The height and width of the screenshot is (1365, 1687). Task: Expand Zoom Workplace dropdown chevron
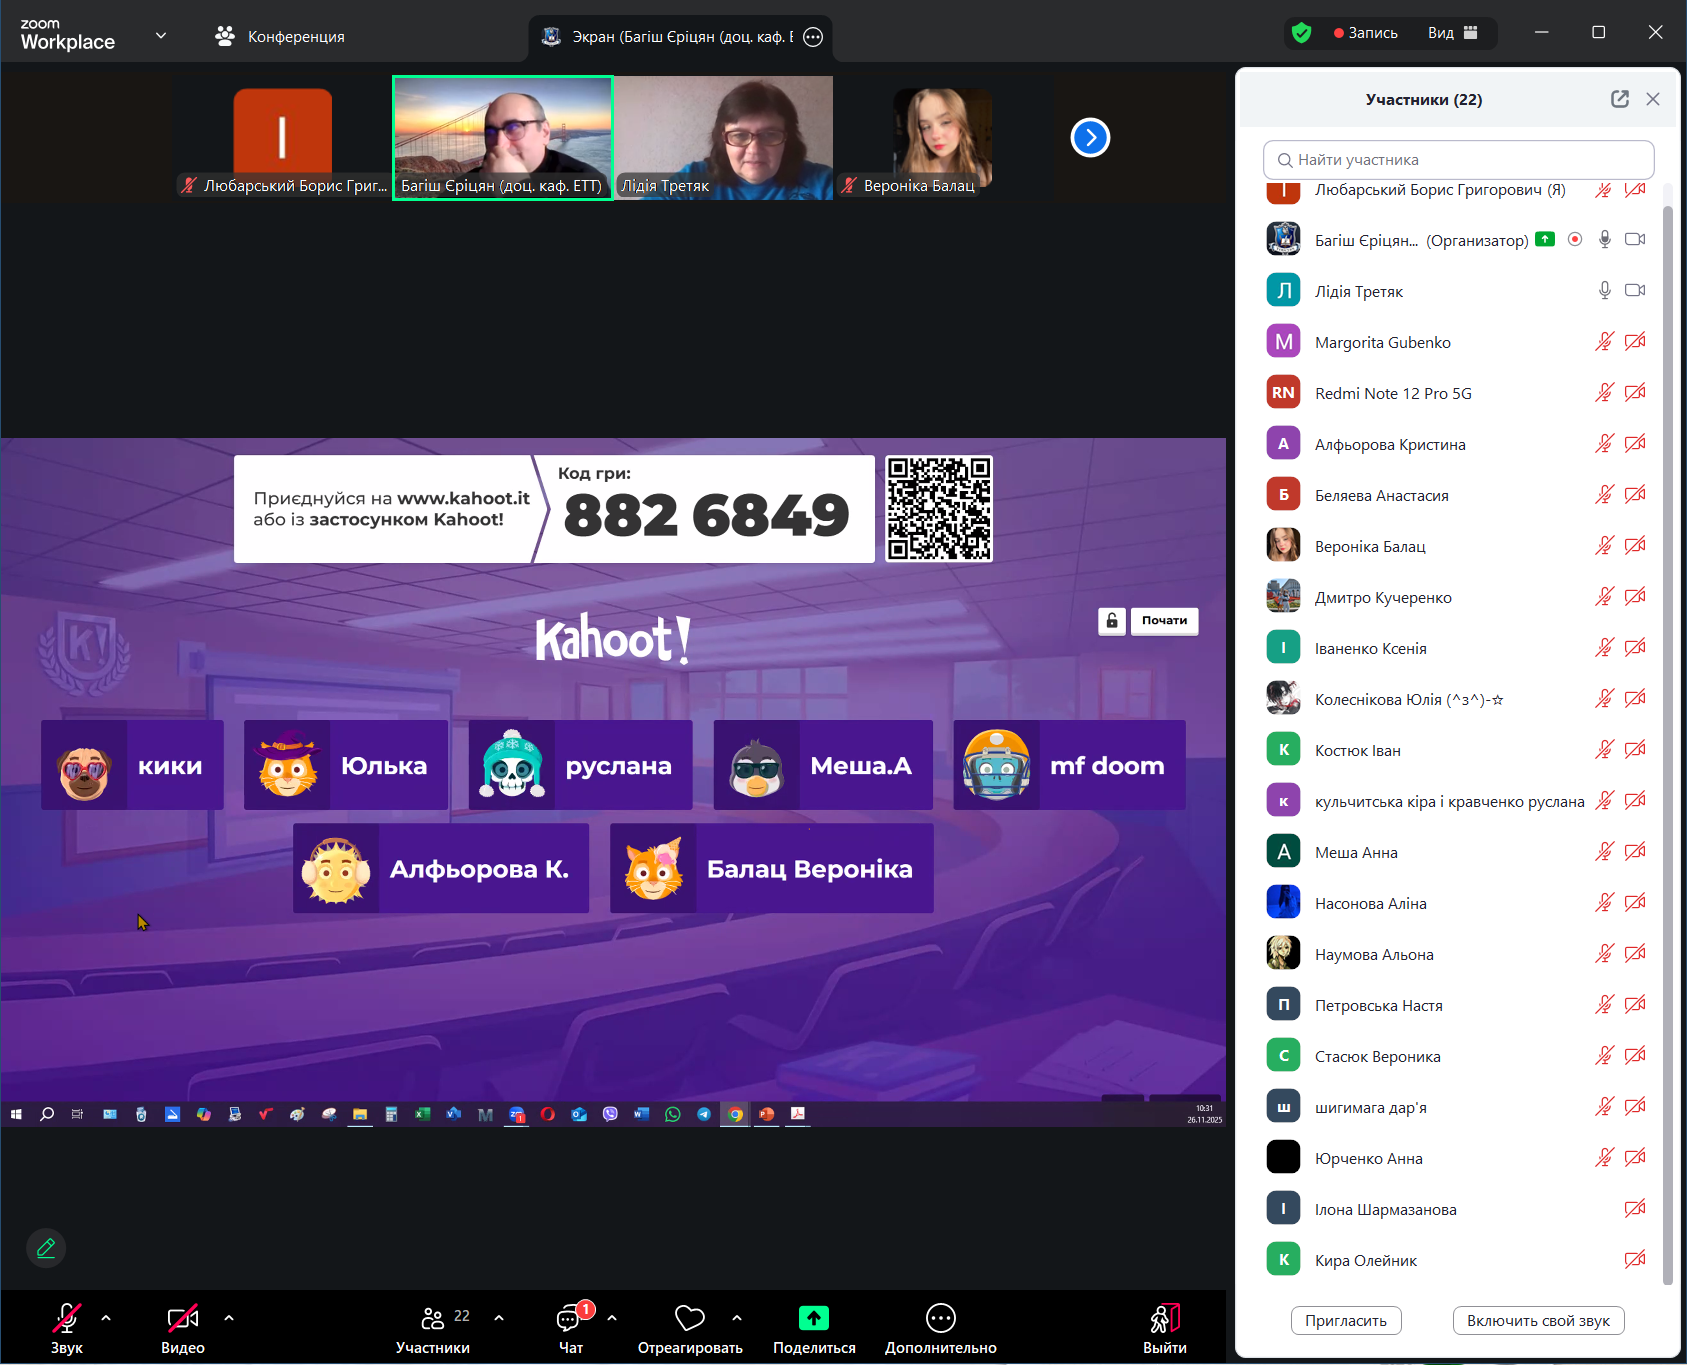pos(161,36)
